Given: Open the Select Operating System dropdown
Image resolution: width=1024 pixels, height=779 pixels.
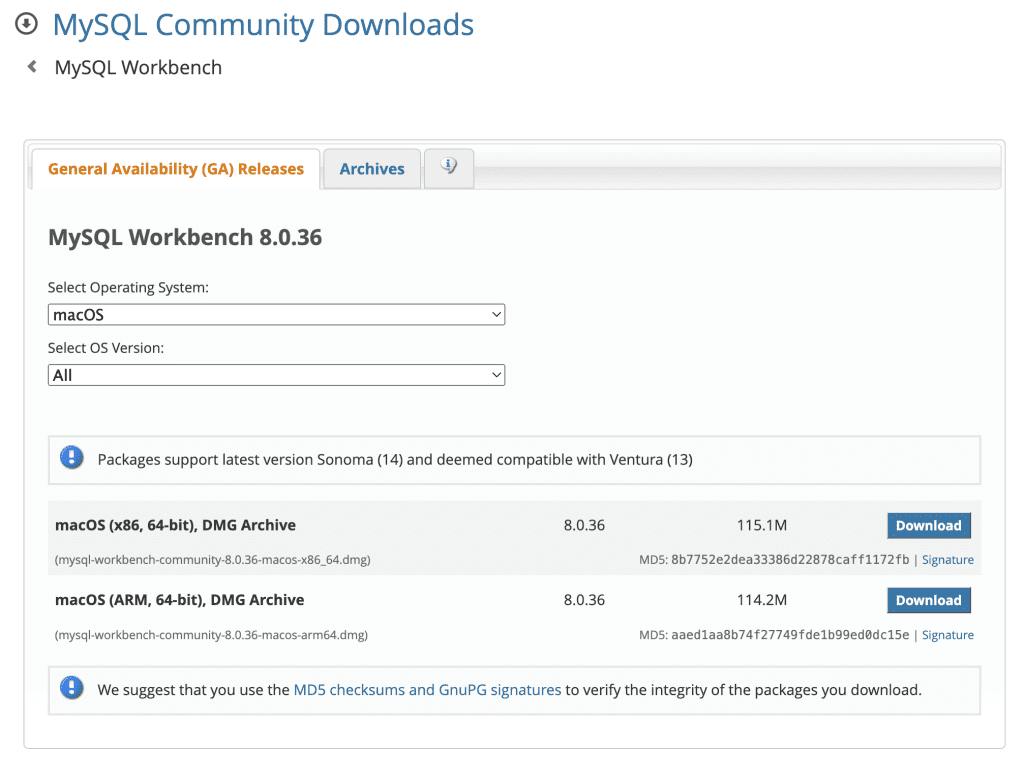Looking at the screenshot, I should click(276, 315).
